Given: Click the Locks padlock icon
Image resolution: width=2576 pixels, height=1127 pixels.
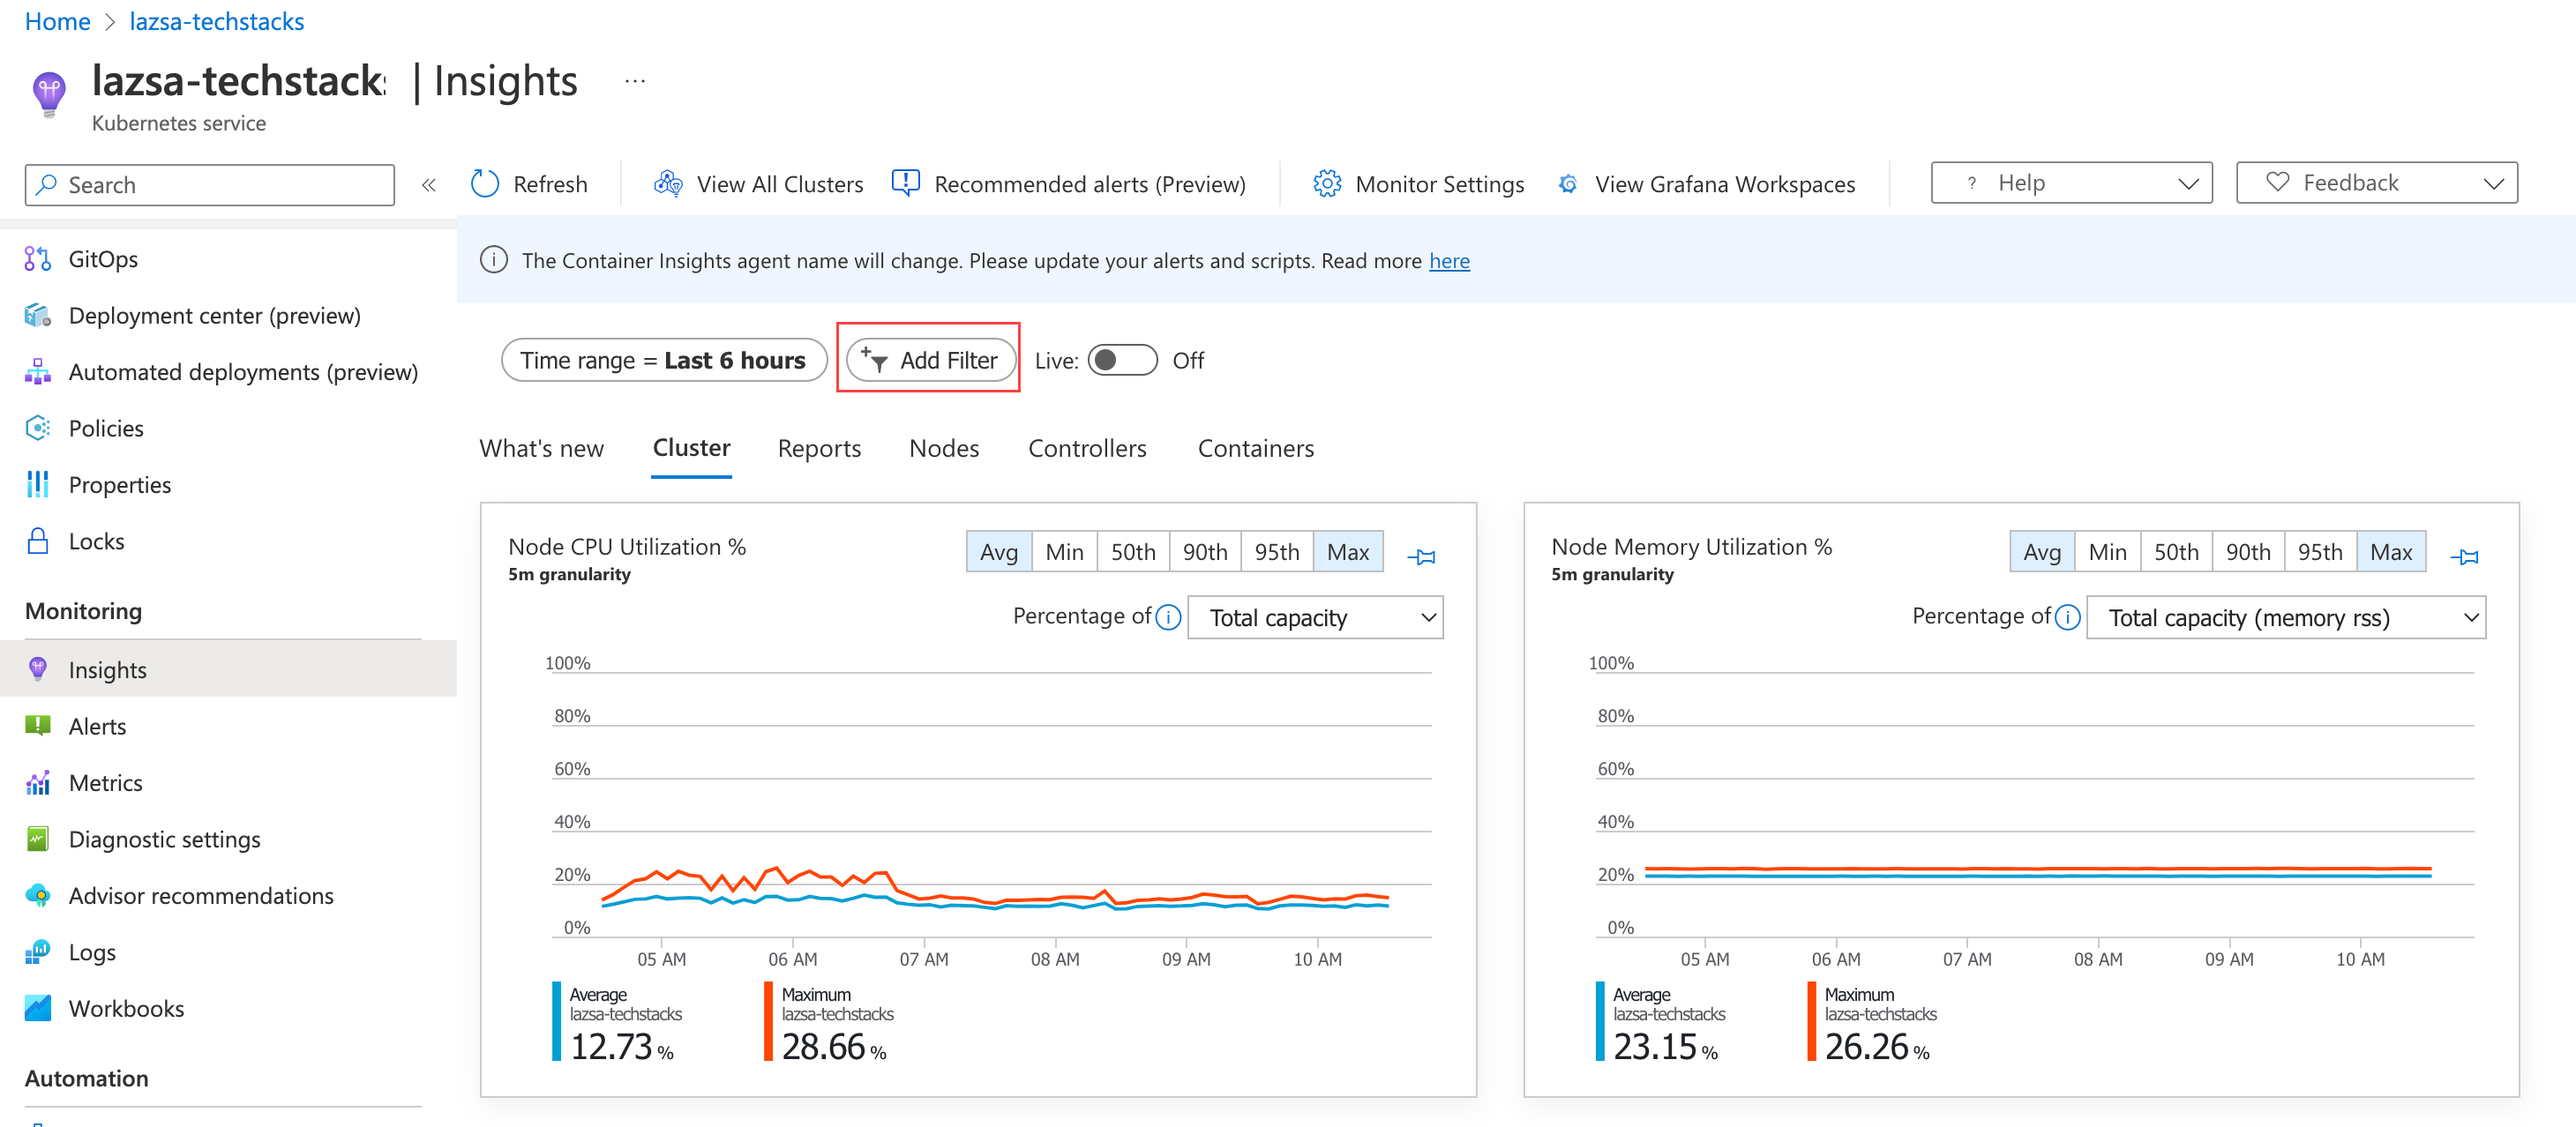Looking at the screenshot, I should 38,541.
